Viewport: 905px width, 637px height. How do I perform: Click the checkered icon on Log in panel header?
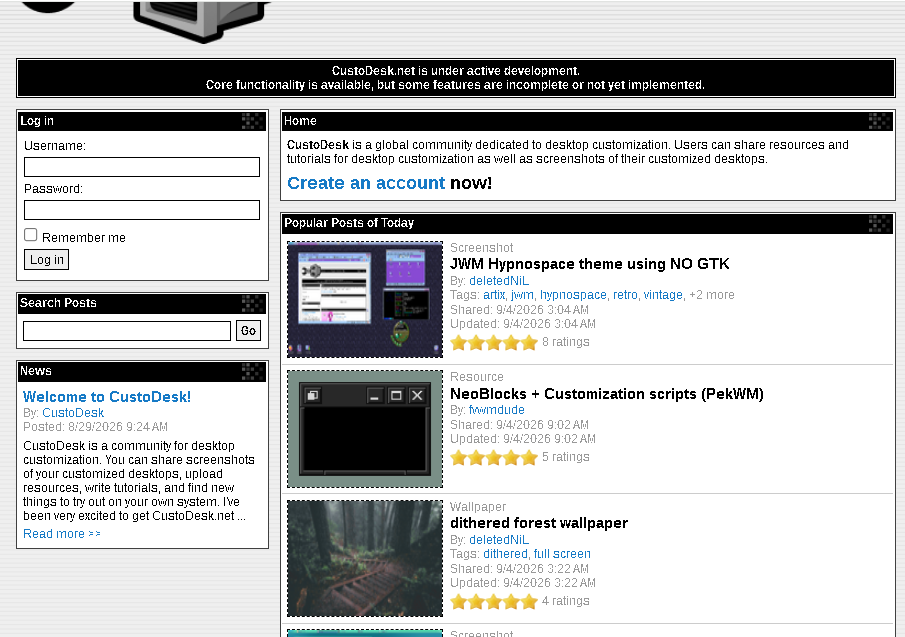pos(253,121)
